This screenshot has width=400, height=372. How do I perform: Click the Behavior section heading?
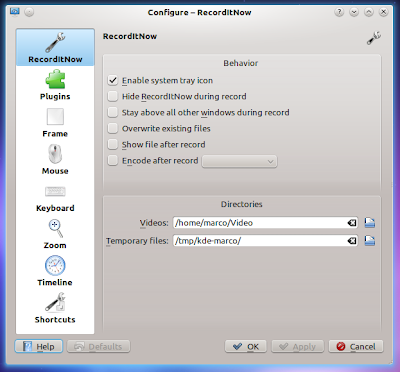point(241,63)
